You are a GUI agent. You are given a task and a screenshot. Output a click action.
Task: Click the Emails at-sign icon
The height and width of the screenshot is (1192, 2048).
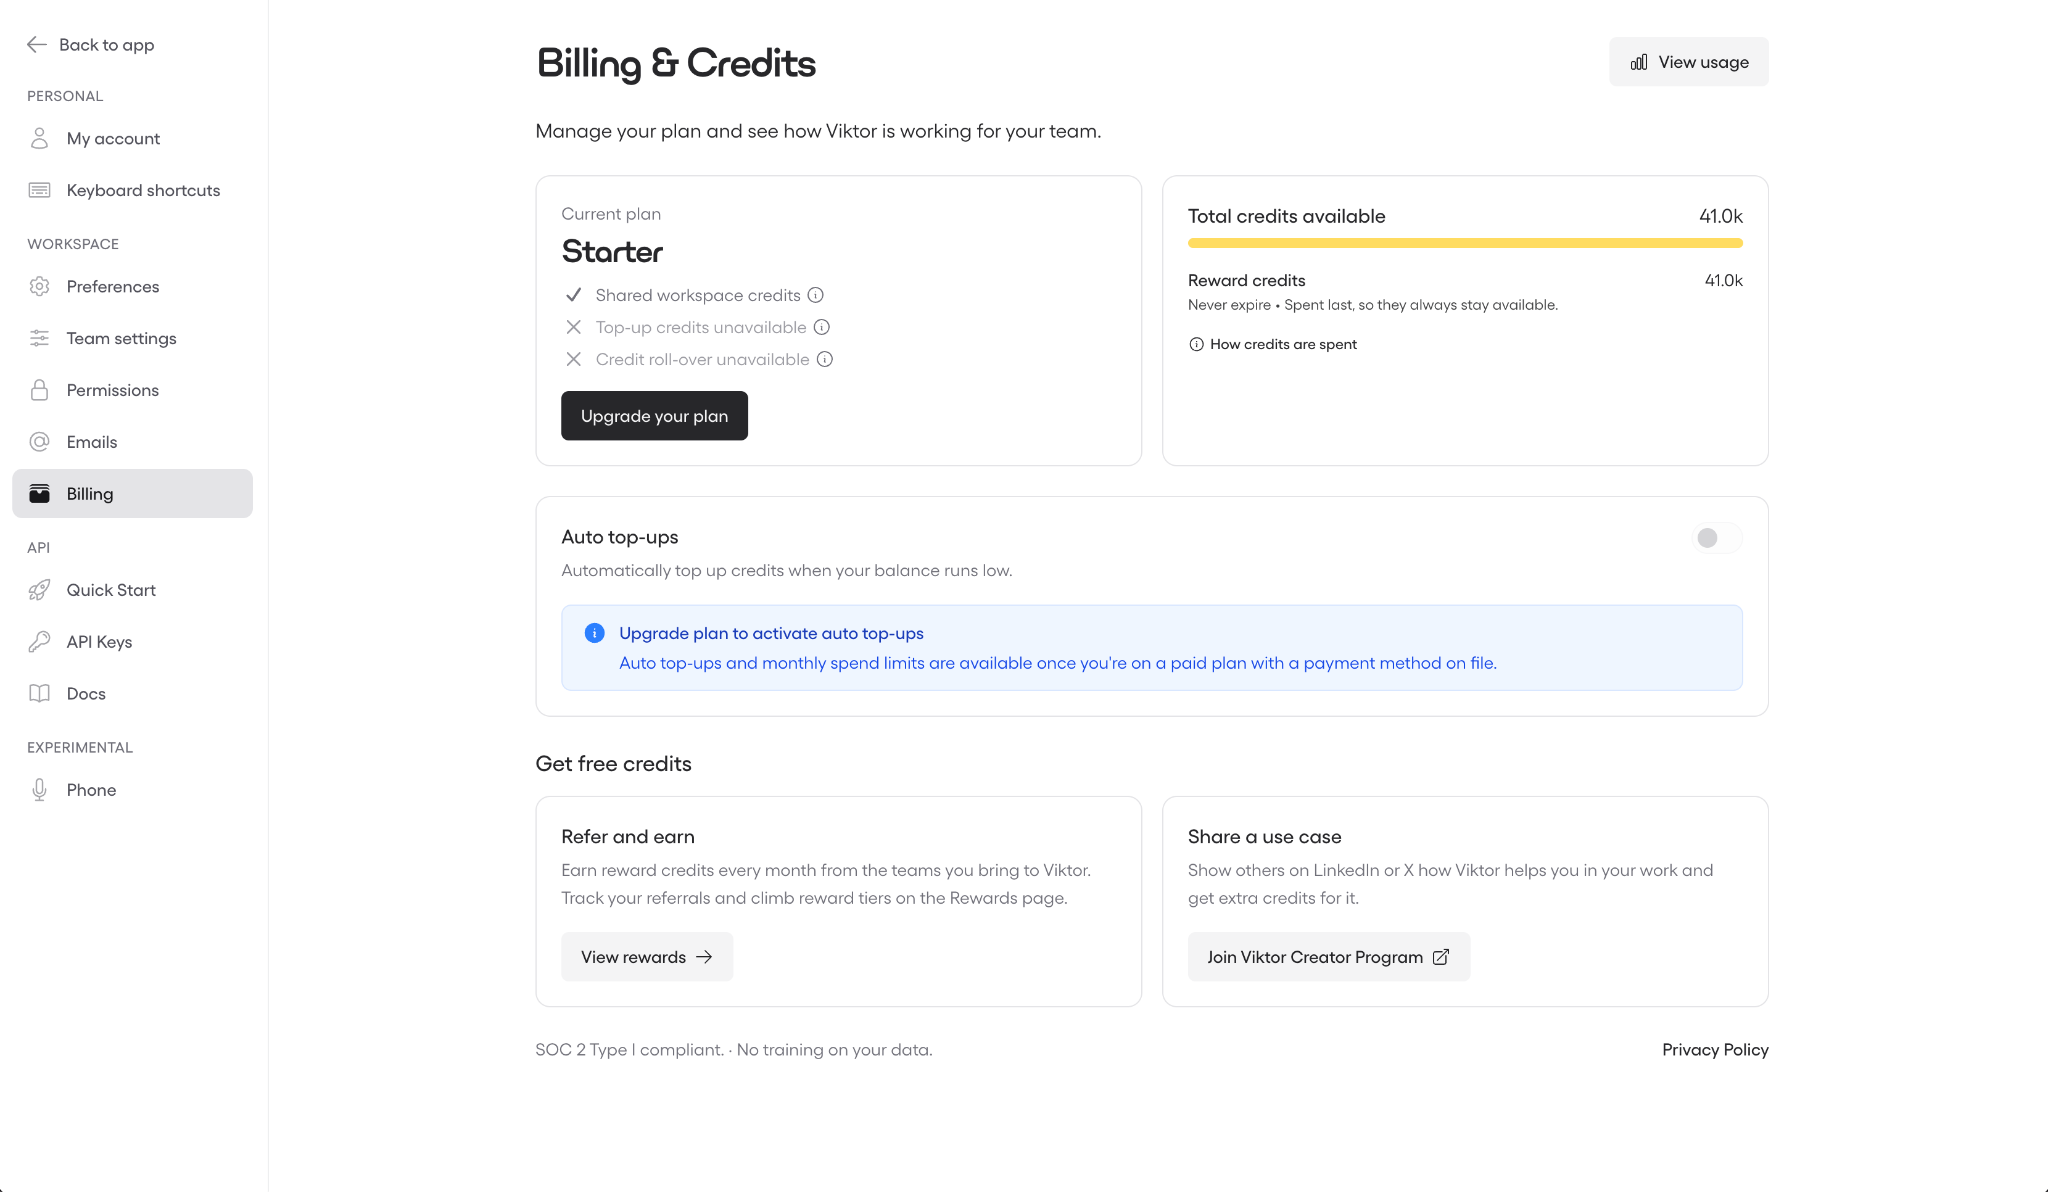(39, 442)
